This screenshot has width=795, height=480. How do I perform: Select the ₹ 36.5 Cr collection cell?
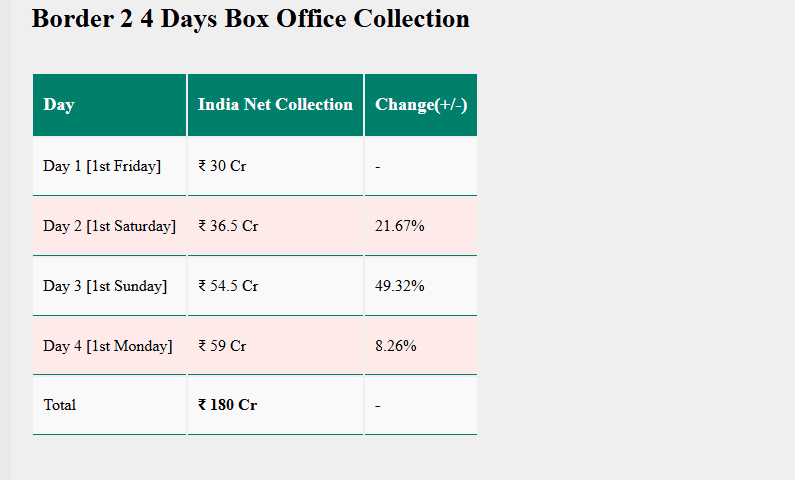[x=228, y=226]
